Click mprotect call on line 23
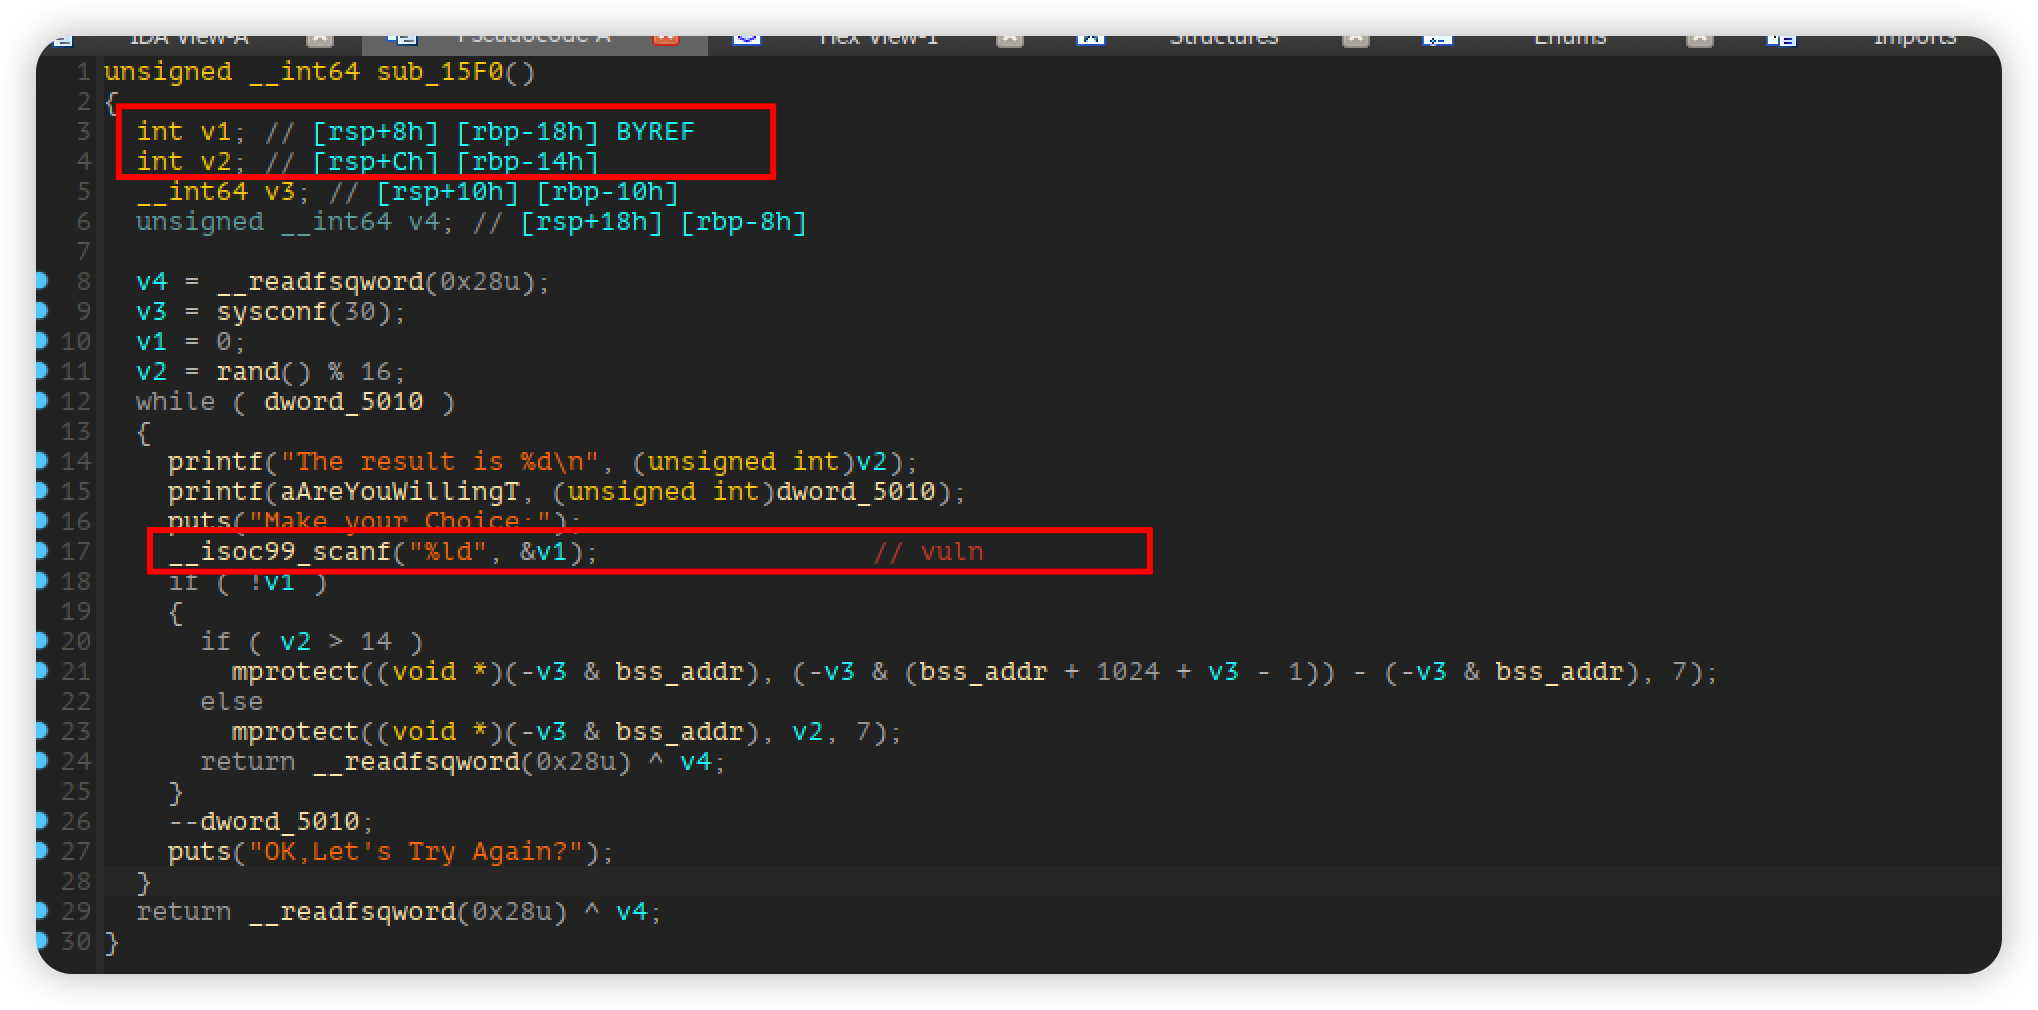2038x1010 pixels. [x=296, y=732]
